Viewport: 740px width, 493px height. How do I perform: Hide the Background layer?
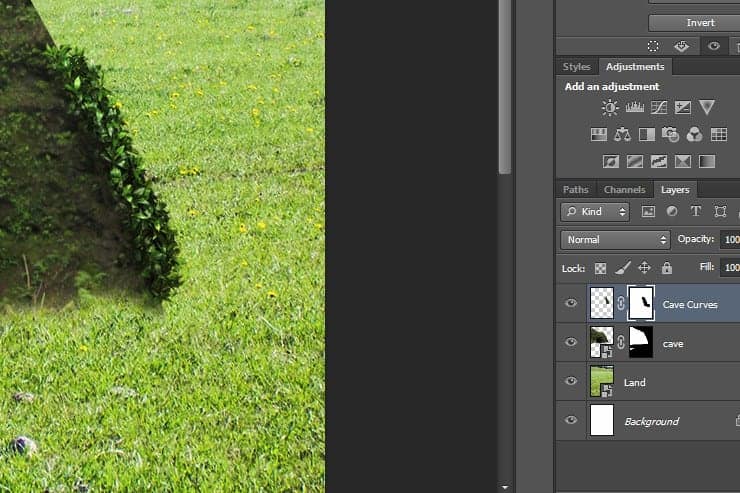571,420
